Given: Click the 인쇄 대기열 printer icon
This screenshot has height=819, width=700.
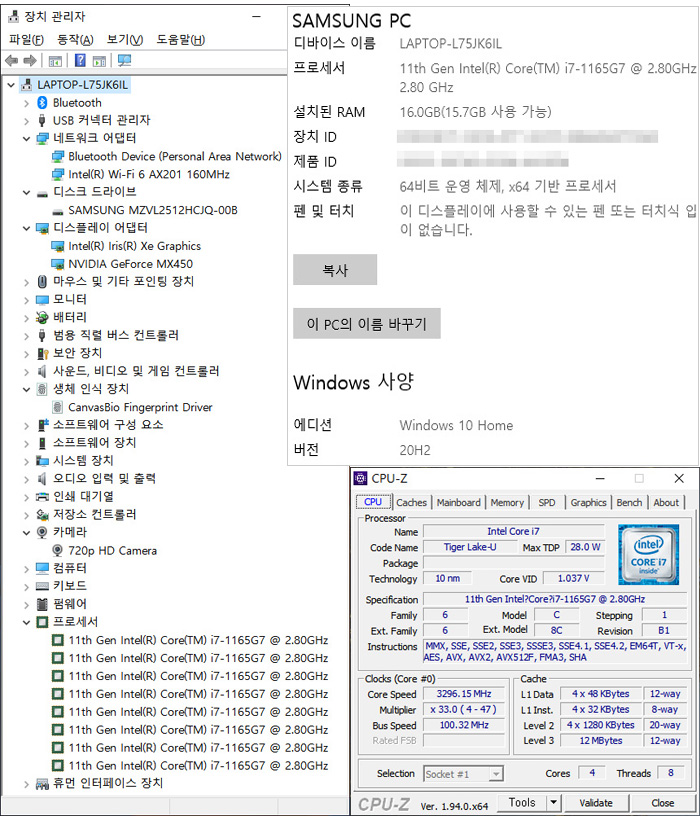Looking at the screenshot, I should (x=42, y=497).
